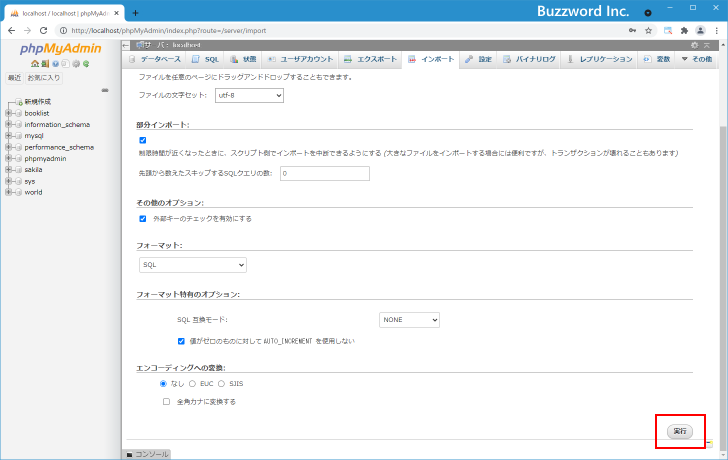Click the お気に入り favorites button
Screen dimensions: 728x460
point(43,78)
